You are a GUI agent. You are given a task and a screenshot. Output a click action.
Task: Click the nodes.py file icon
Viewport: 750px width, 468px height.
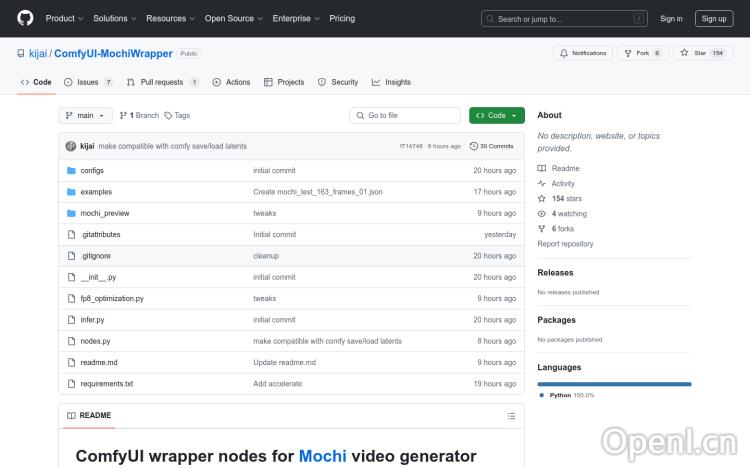[71, 341]
